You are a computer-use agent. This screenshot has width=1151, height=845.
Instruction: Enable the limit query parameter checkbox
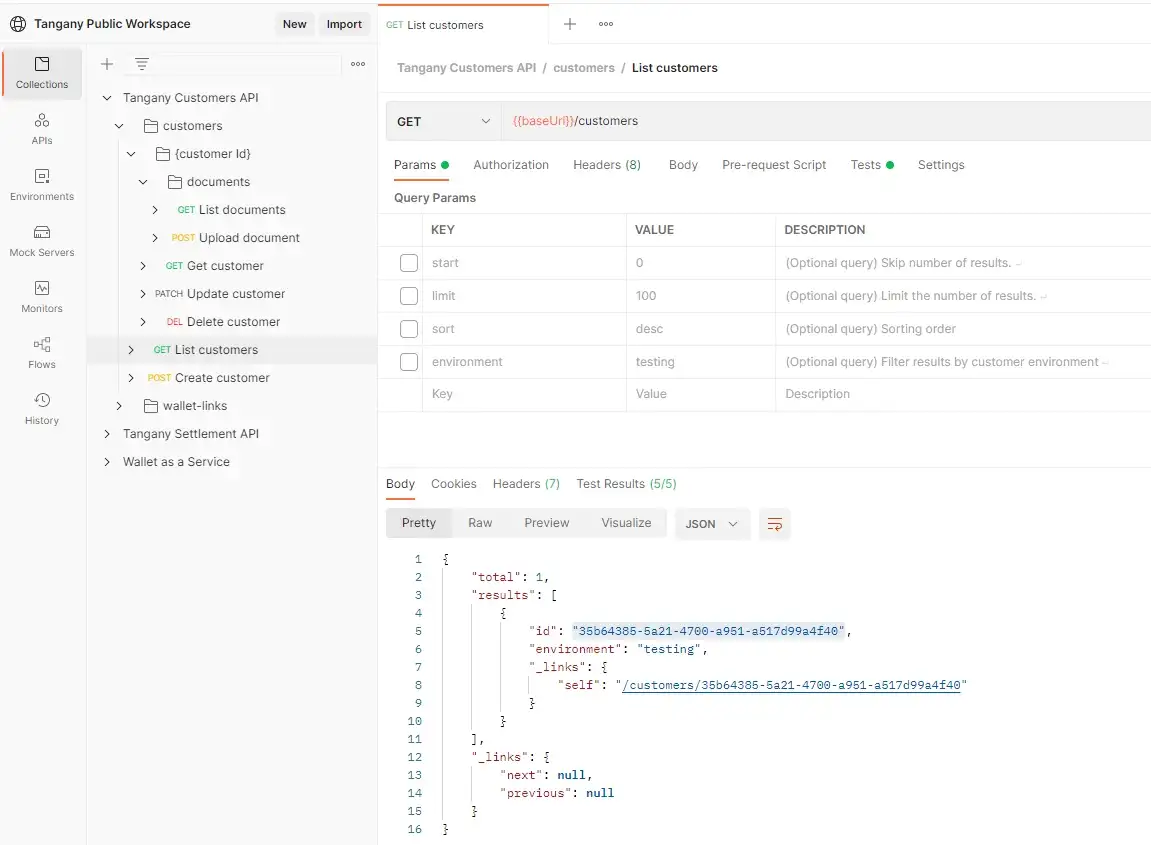409,296
